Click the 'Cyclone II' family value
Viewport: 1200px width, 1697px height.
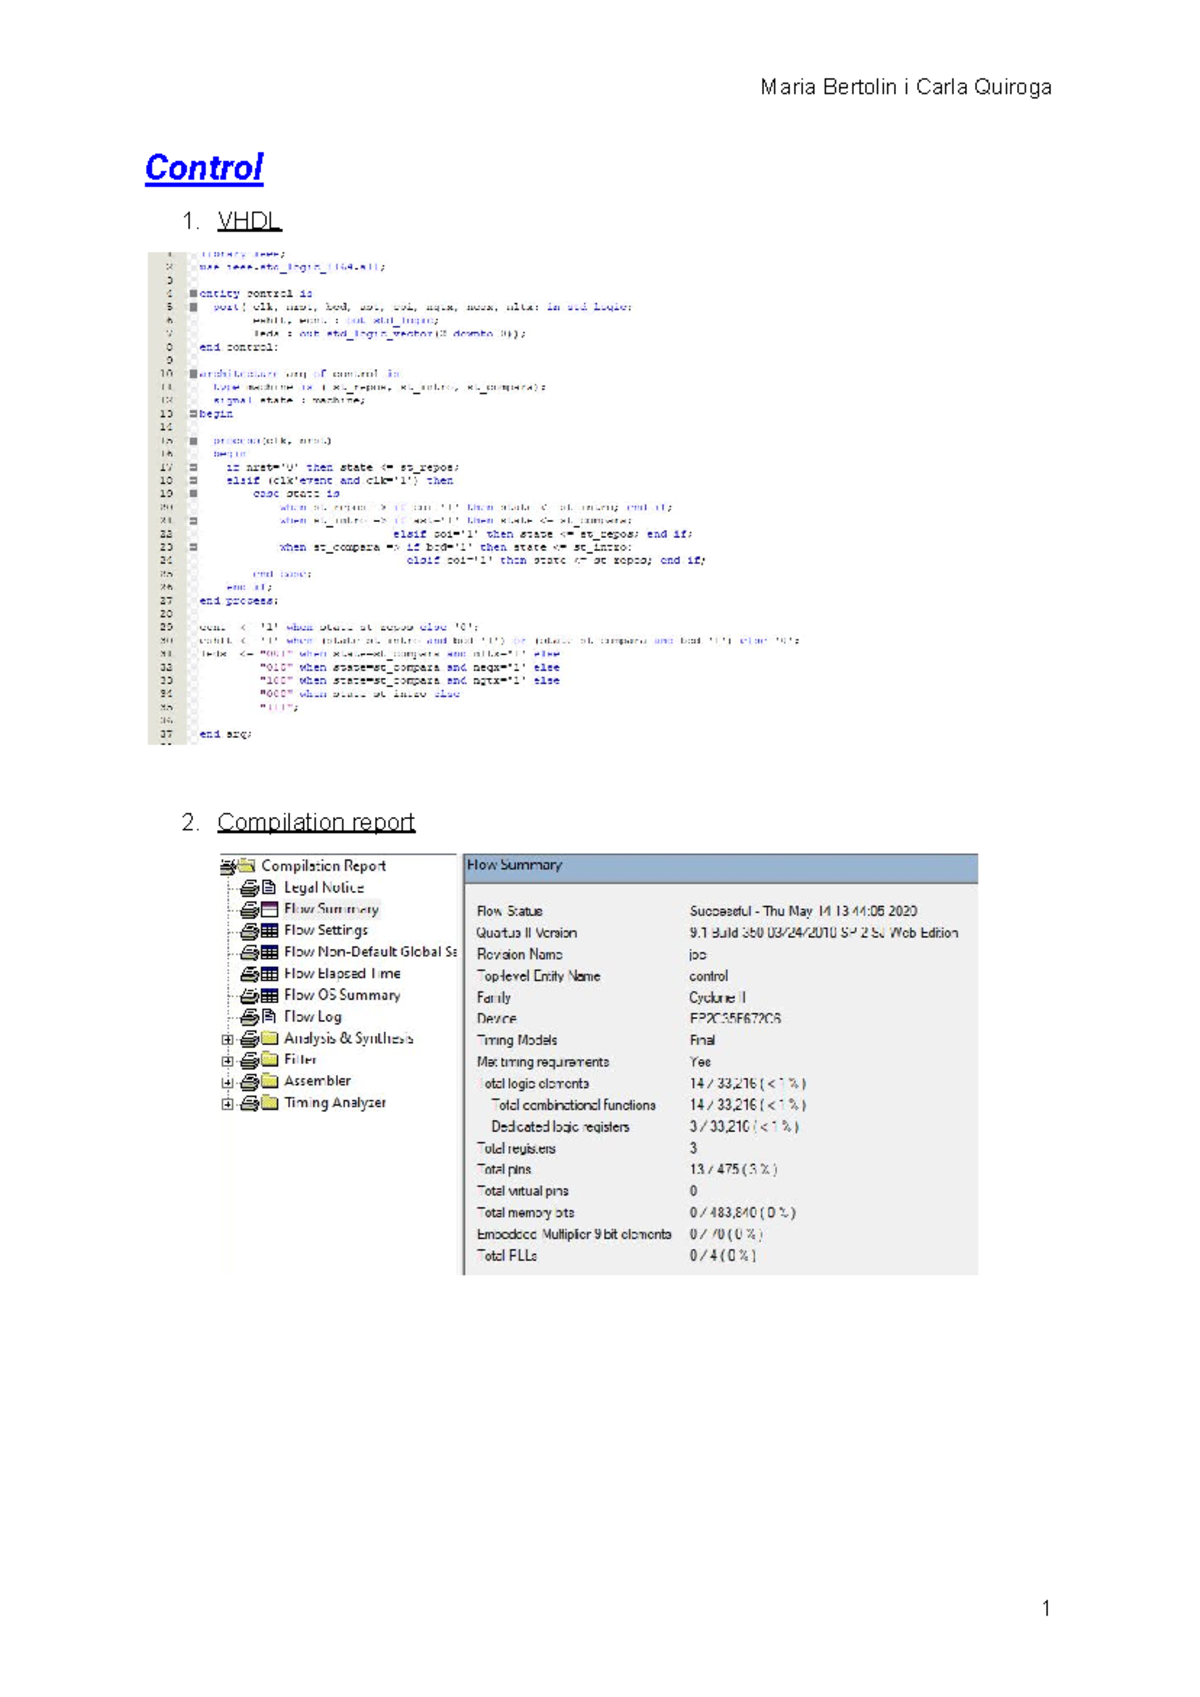[717, 997]
